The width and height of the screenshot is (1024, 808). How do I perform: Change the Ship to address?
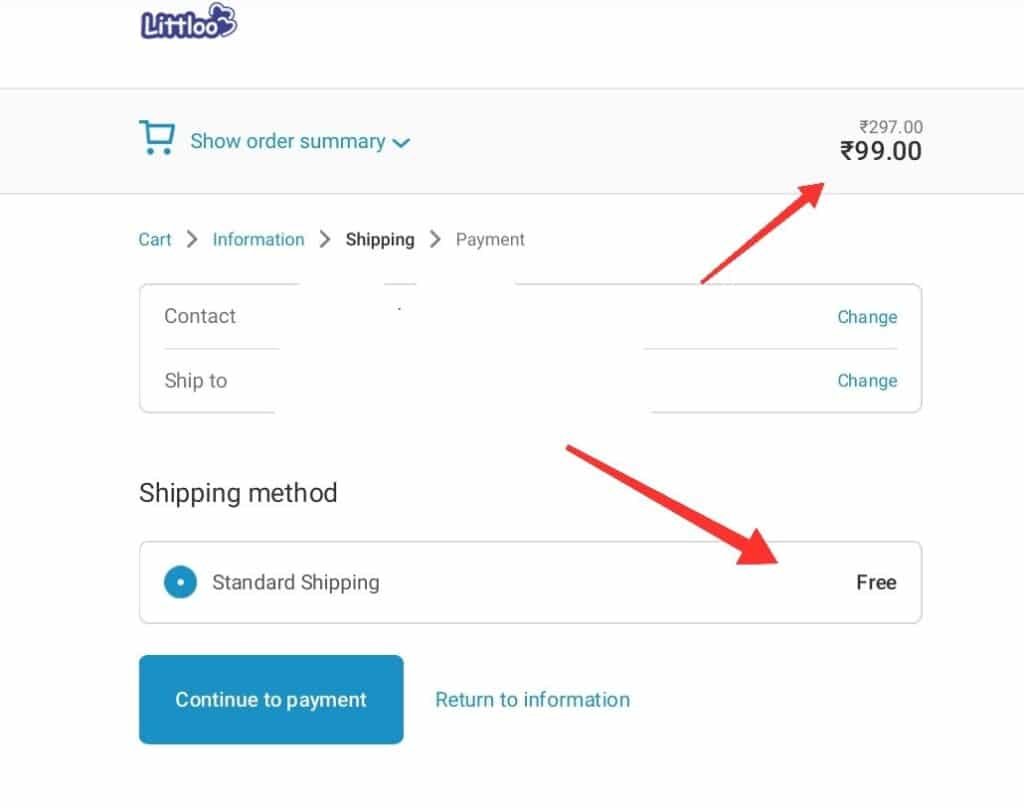(867, 381)
